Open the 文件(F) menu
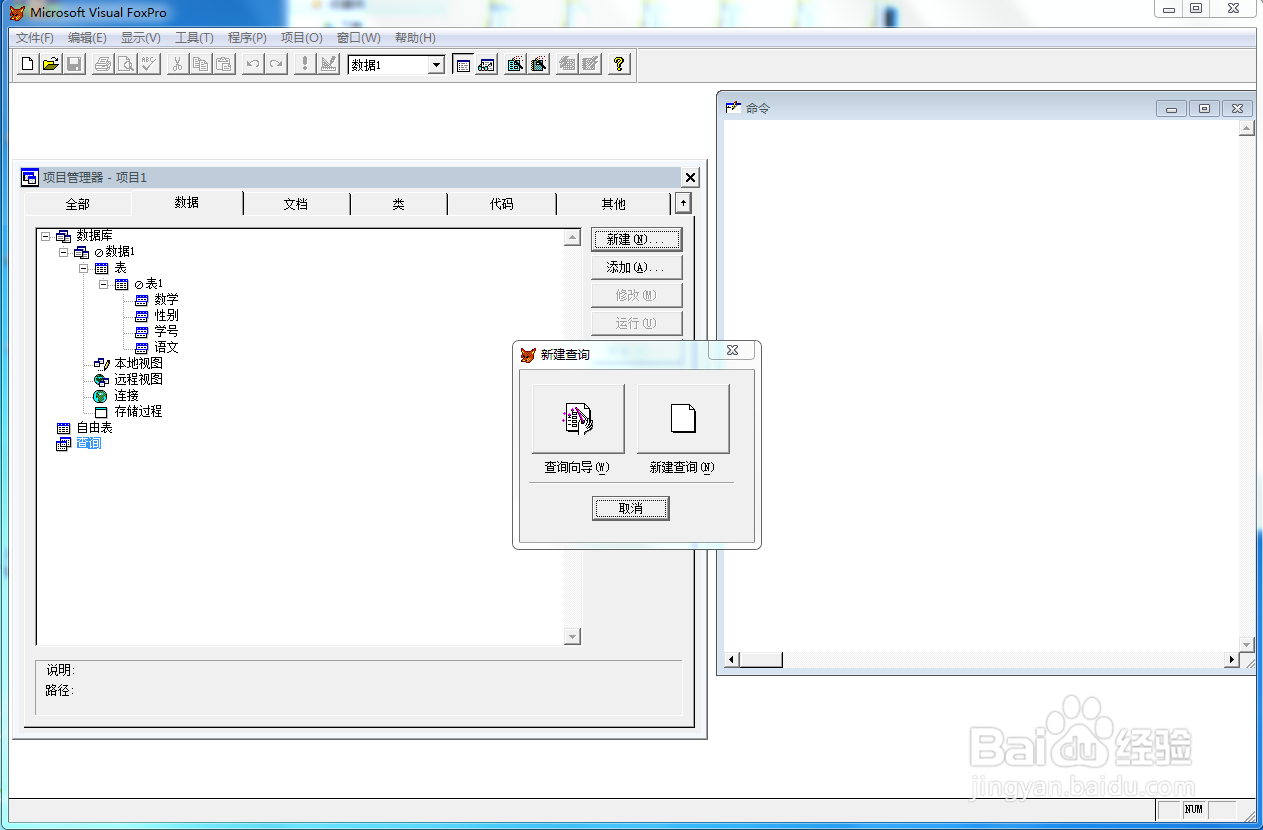1263x830 pixels. [x=35, y=38]
